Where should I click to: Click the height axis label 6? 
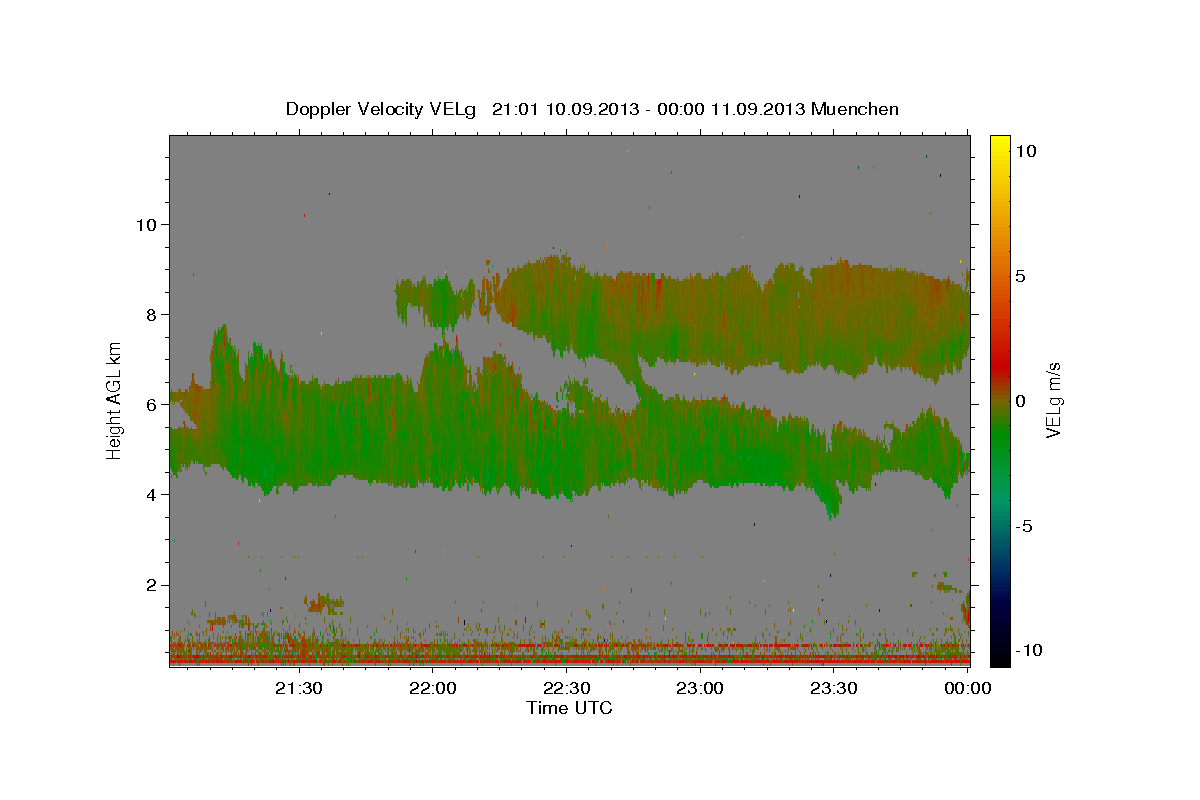click(x=151, y=404)
